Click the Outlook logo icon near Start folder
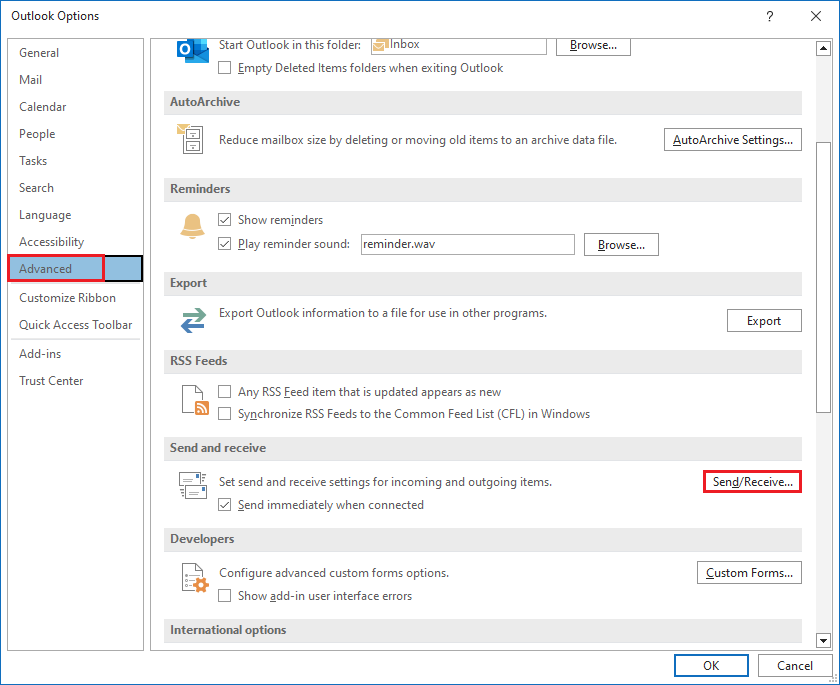Image resolution: width=840 pixels, height=685 pixels. pos(192,50)
